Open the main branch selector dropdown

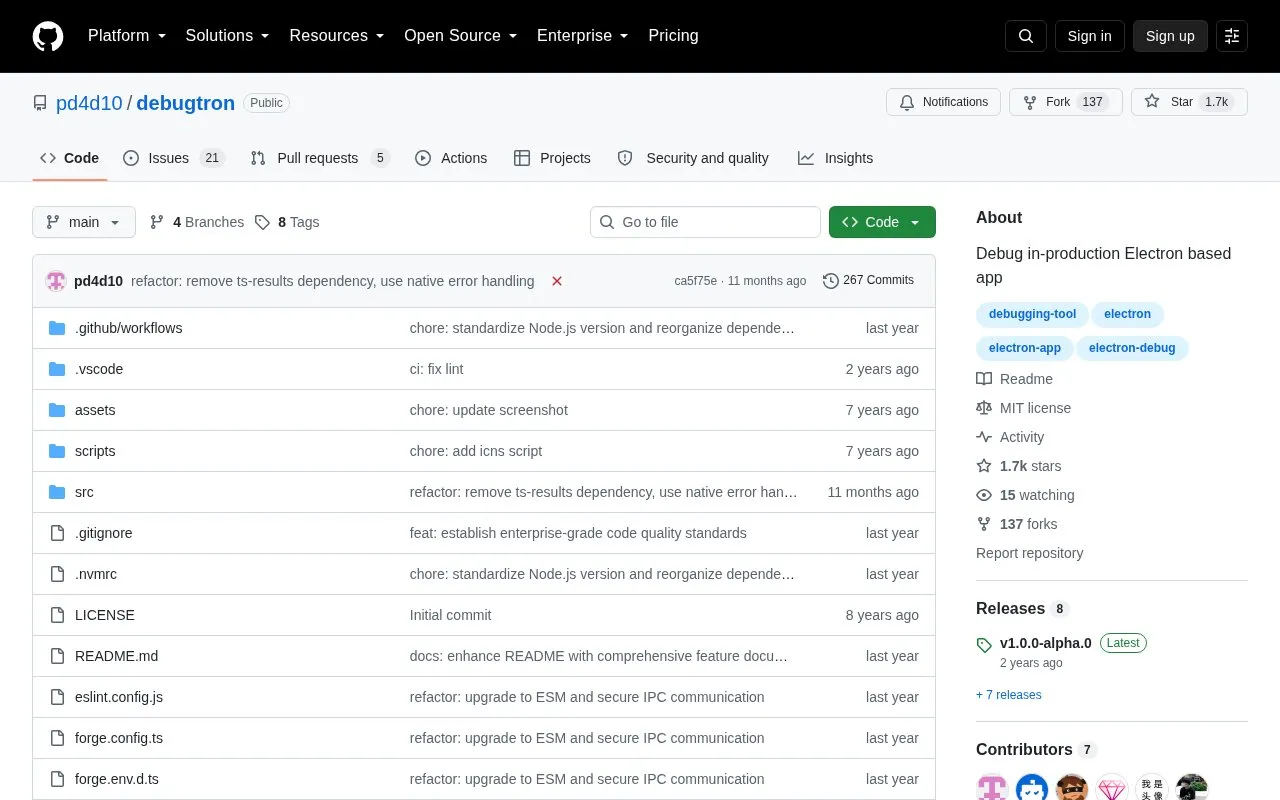pyautogui.click(x=84, y=222)
